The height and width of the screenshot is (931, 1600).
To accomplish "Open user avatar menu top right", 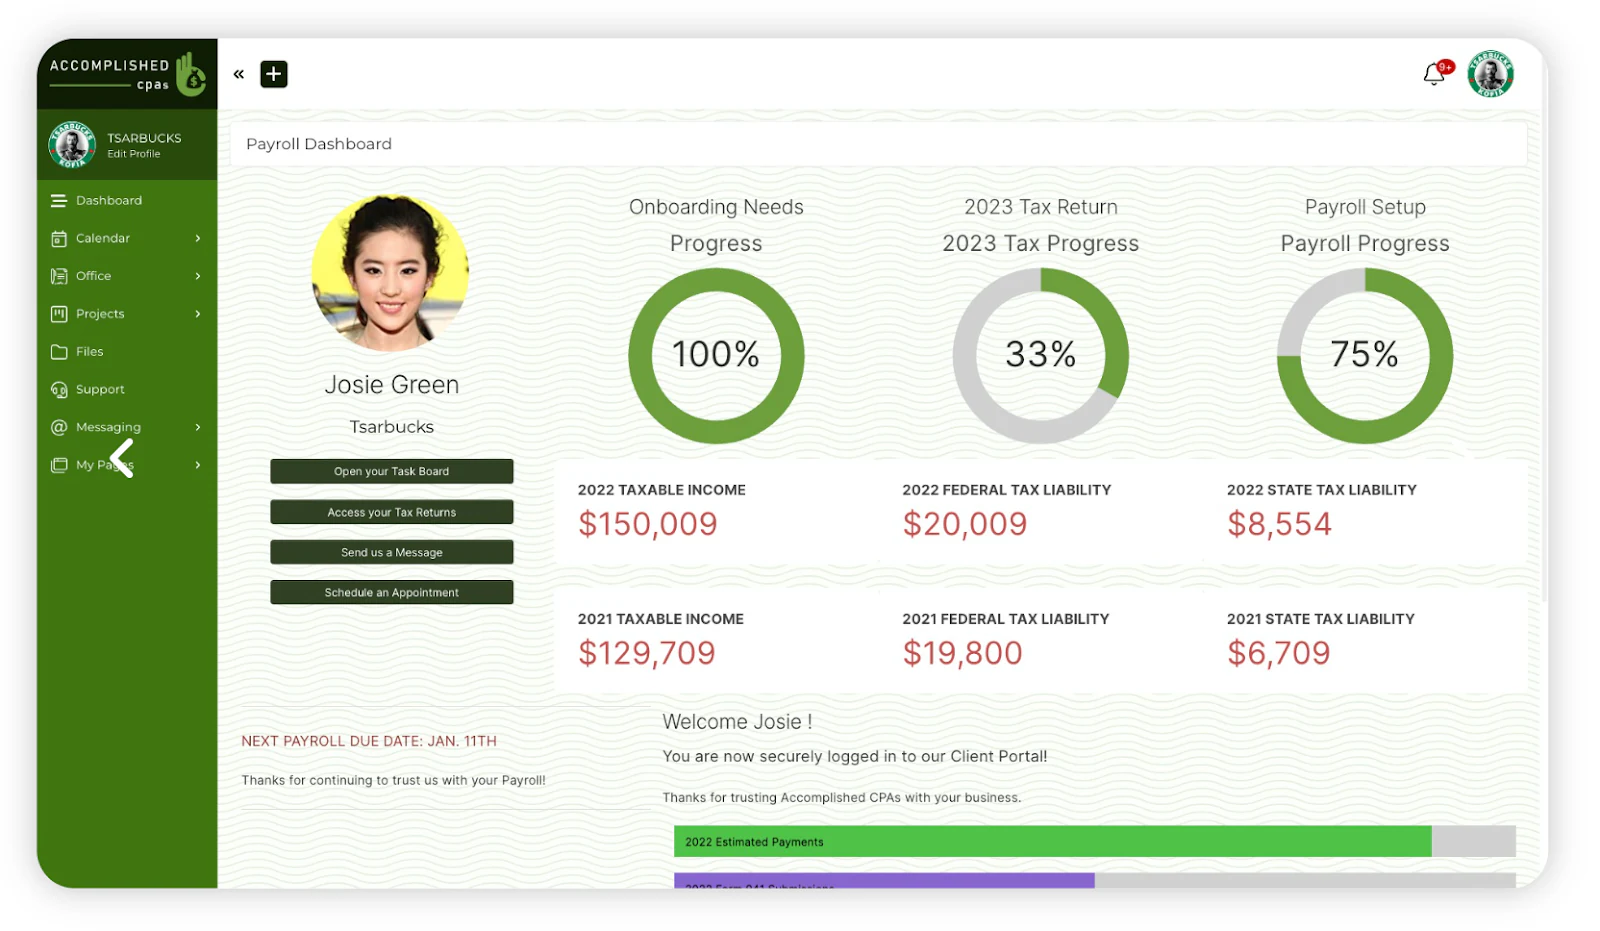I will (x=1490, y=74).
